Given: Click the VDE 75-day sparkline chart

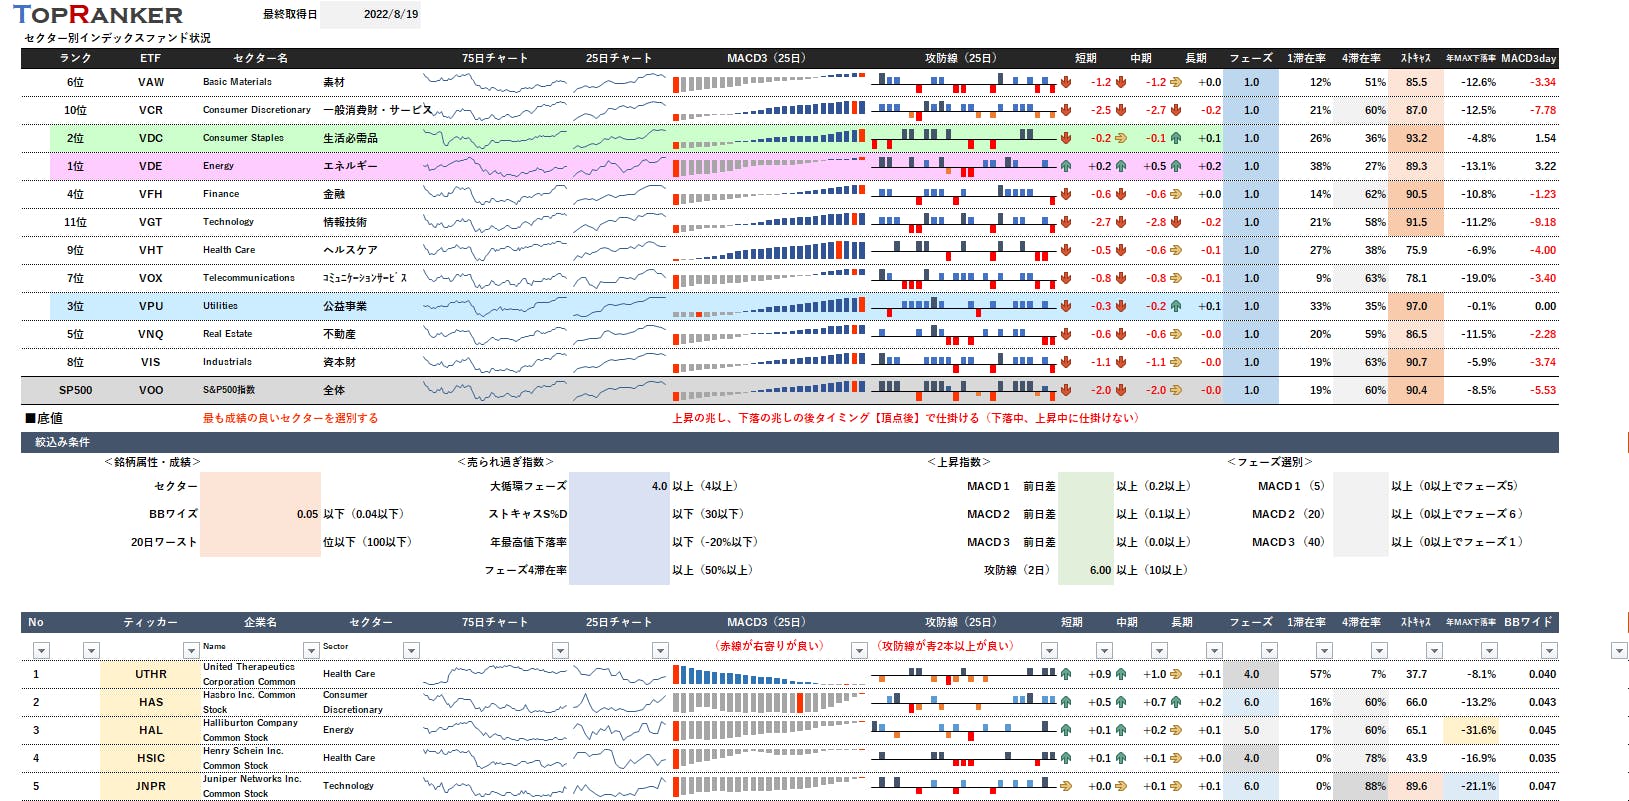Looking at the screenshot, I should click(495, 166).
